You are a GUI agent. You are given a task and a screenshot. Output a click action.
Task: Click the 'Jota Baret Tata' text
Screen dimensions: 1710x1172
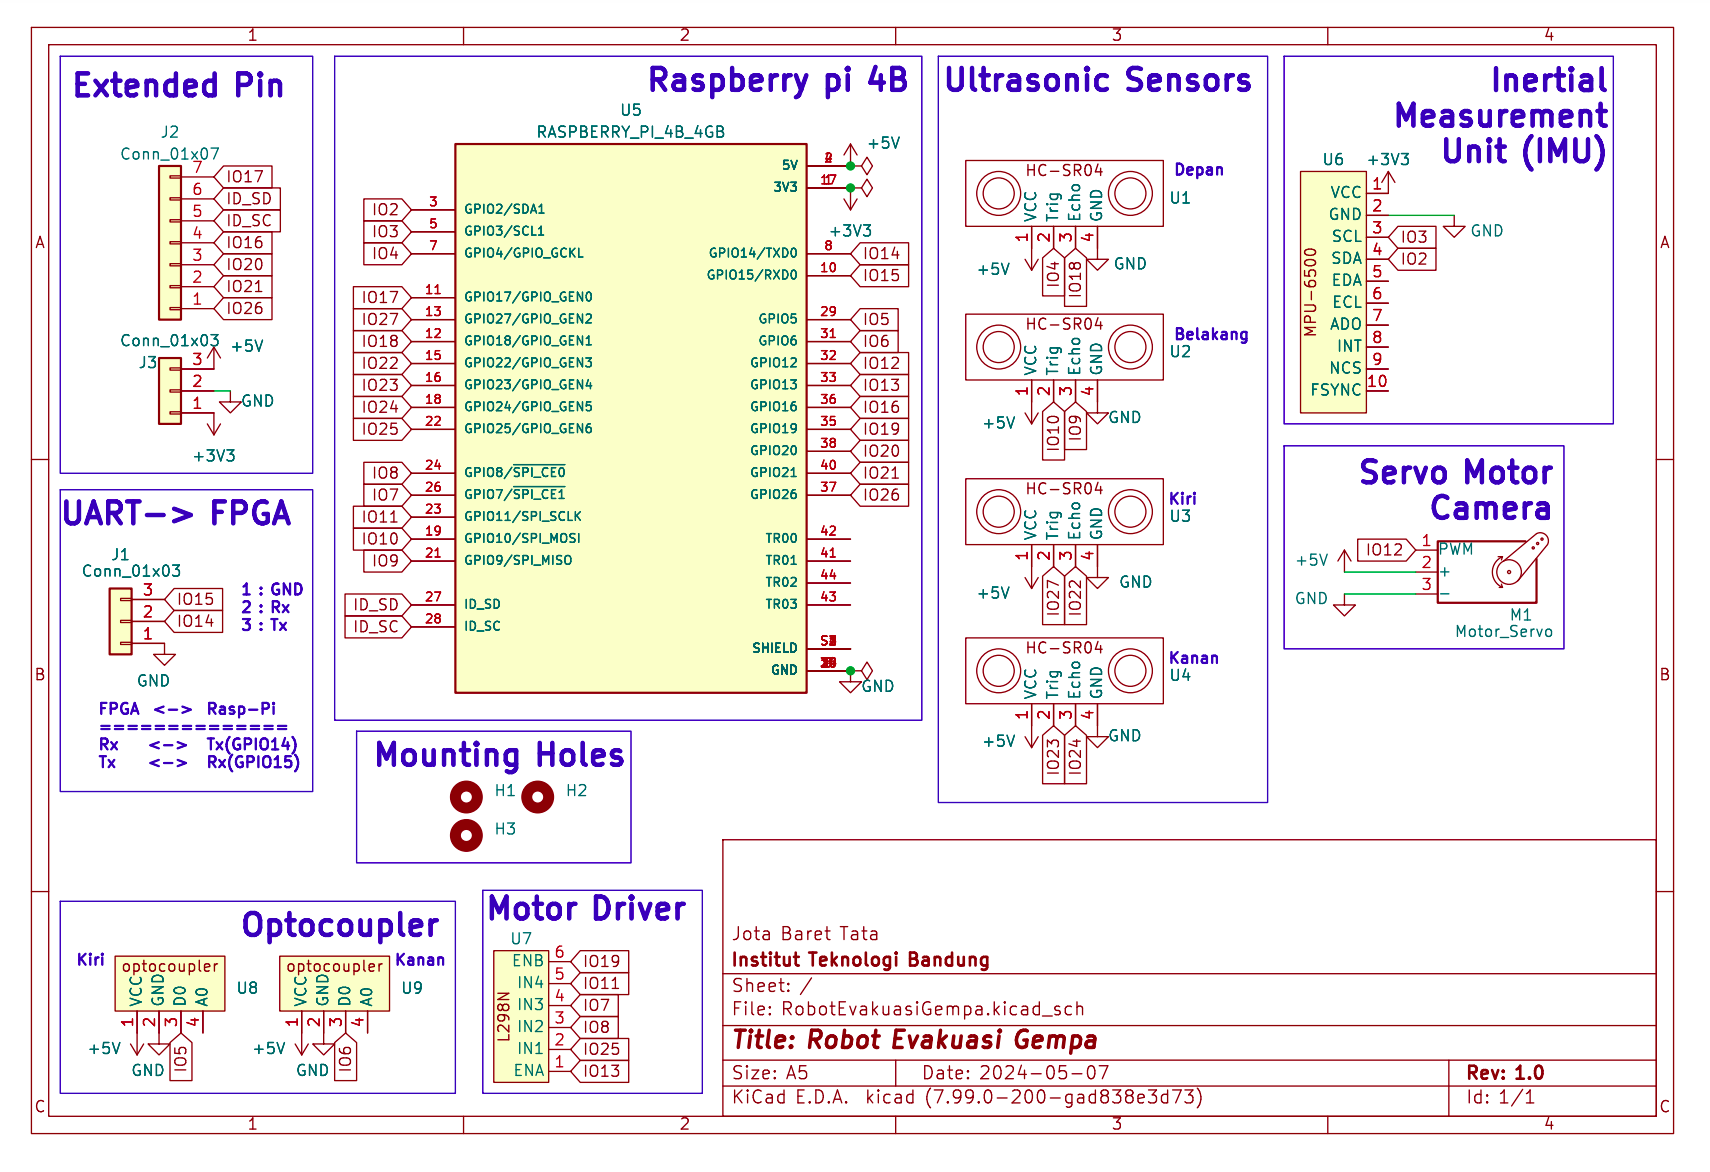click(x=806, y=934)
